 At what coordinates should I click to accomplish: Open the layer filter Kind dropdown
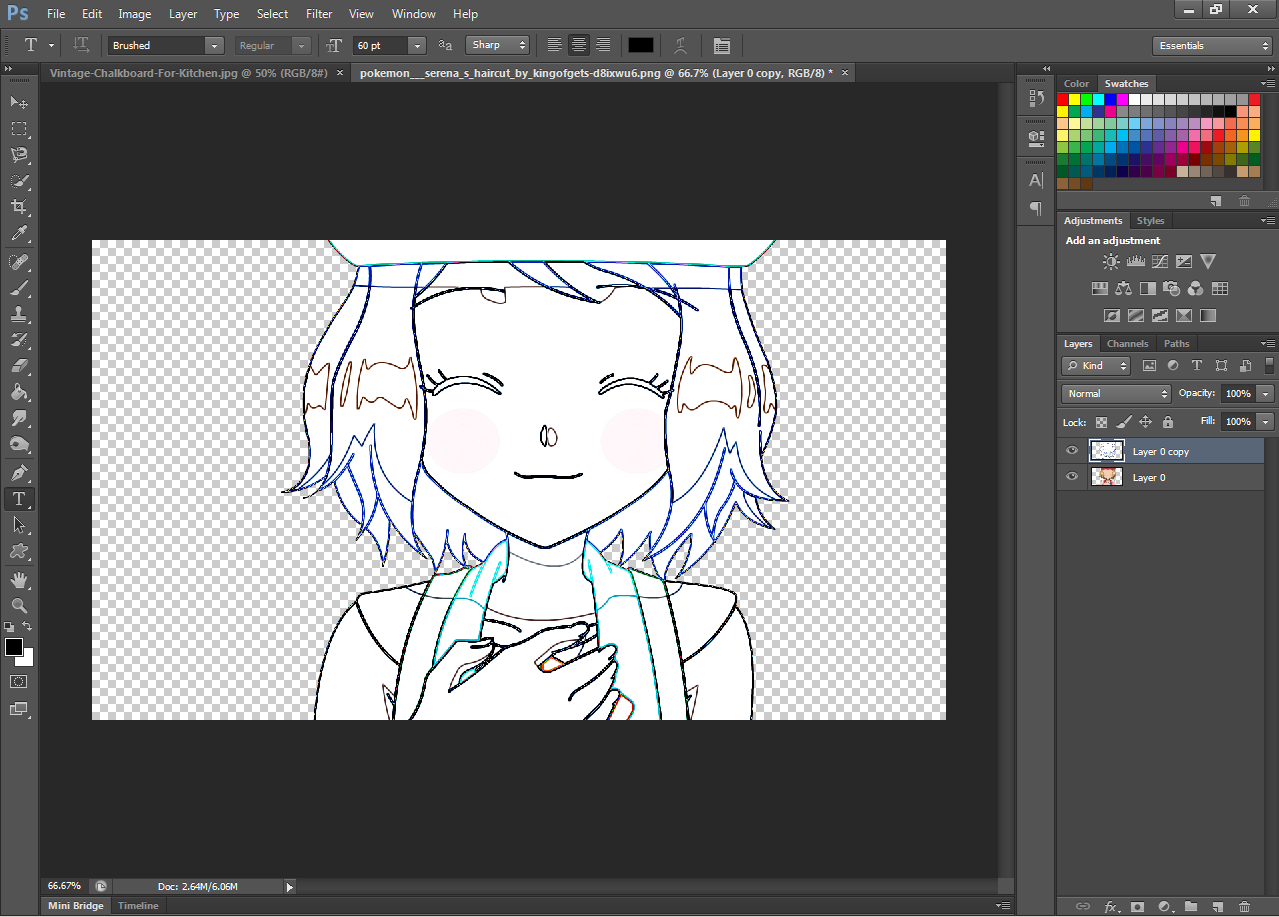click(1096, 366)
